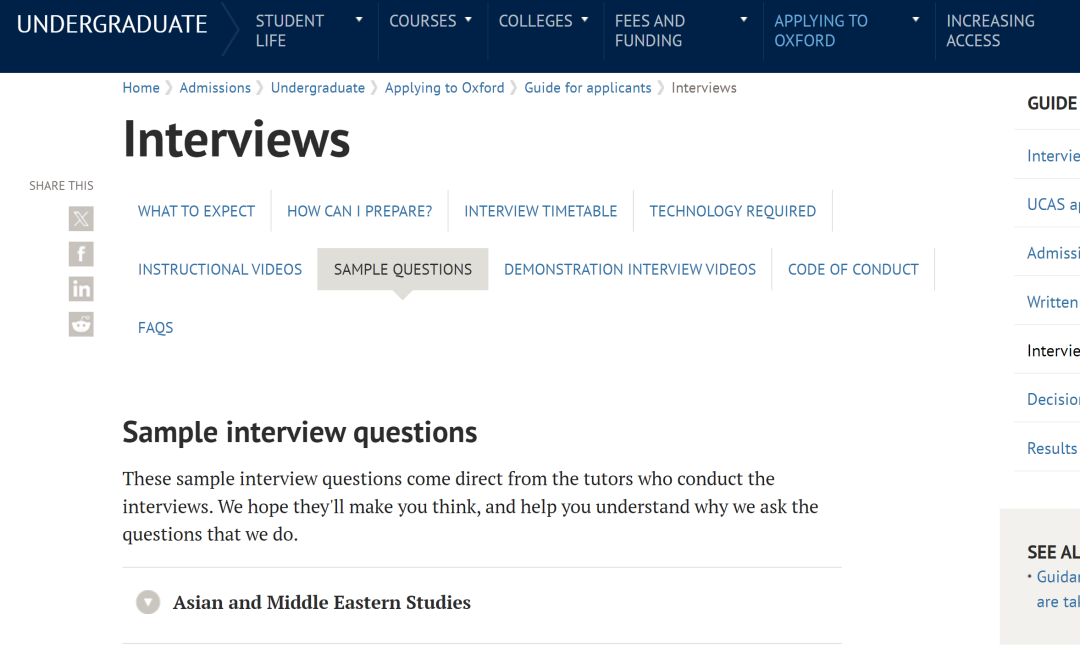Go to Admissions breadcrumb link

215,88
